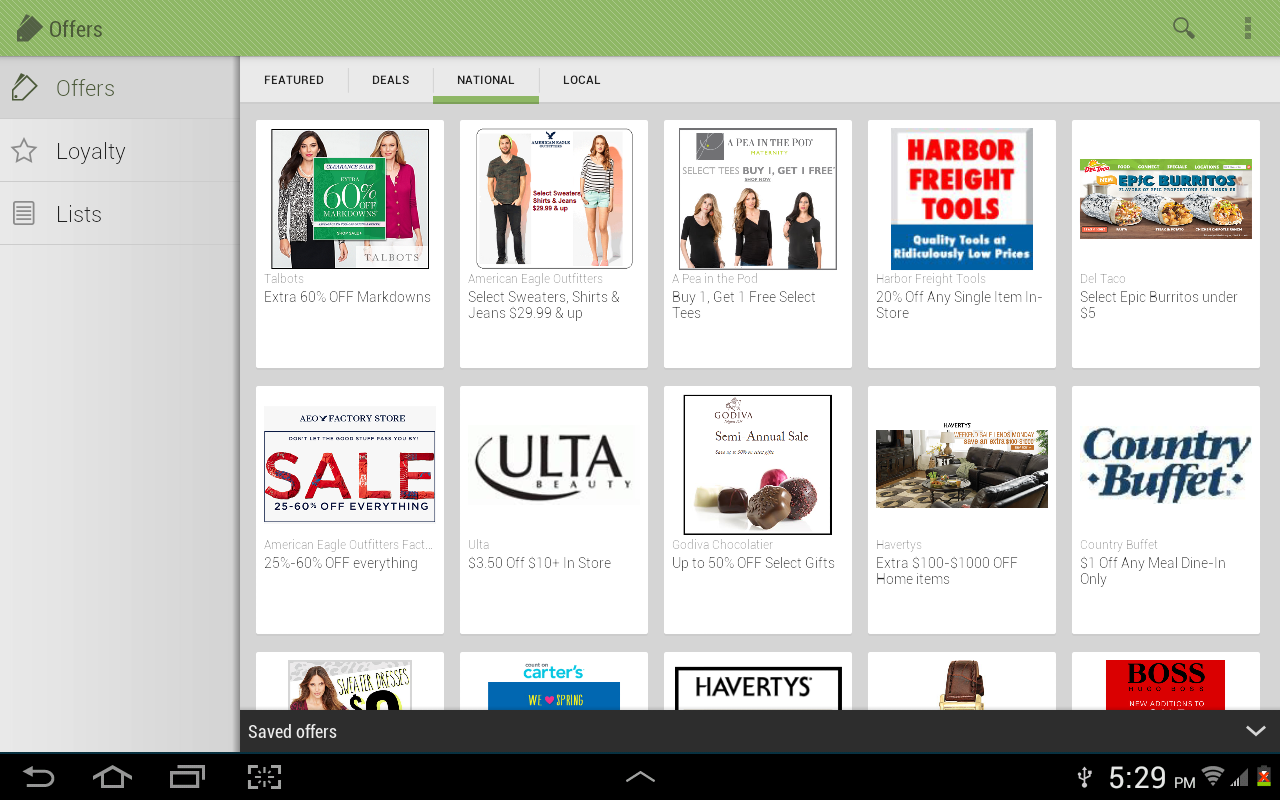Click '$1 Off Any Meal Dine-In Only'

click(x=1153, y=571)
